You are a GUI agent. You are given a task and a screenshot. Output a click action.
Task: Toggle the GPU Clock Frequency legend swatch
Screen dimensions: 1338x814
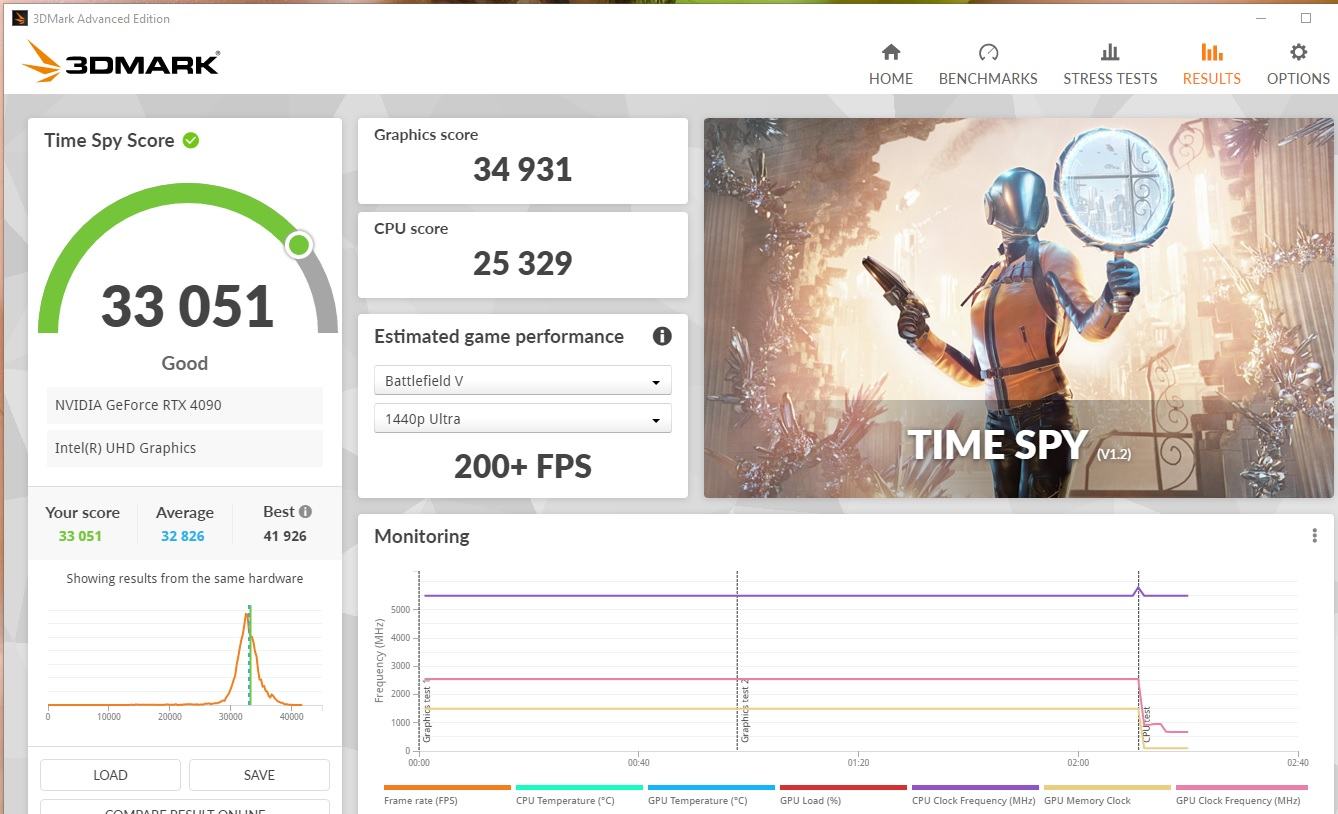tap(1241, 788)
